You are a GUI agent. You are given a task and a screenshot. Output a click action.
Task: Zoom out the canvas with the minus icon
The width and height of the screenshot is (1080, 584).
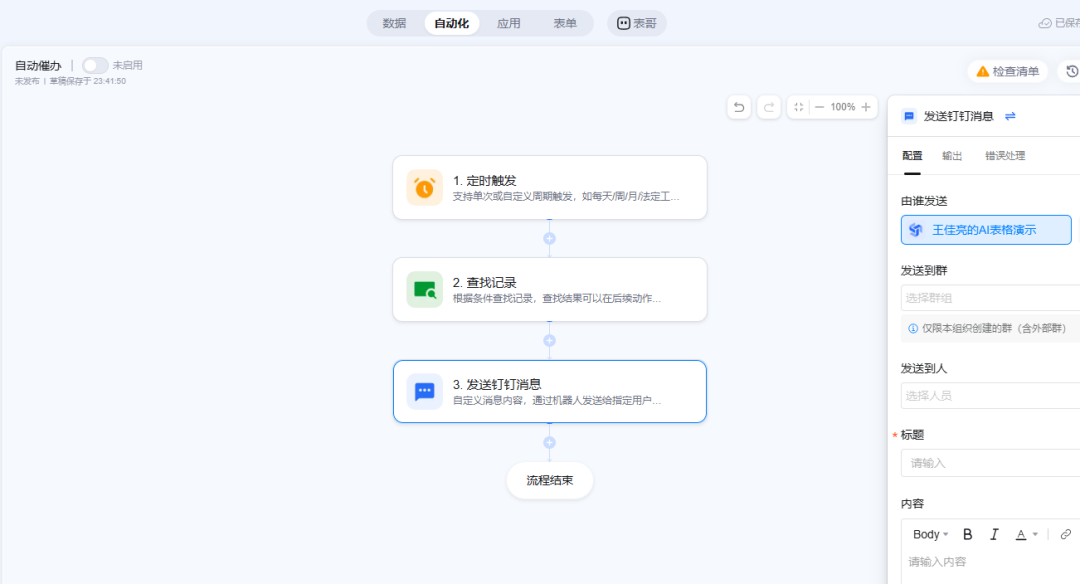coord(819,107)
